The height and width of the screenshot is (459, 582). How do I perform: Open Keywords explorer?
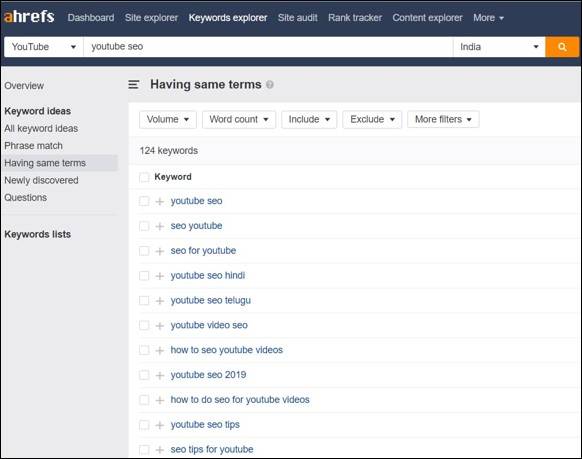click(x=228, y=18)
